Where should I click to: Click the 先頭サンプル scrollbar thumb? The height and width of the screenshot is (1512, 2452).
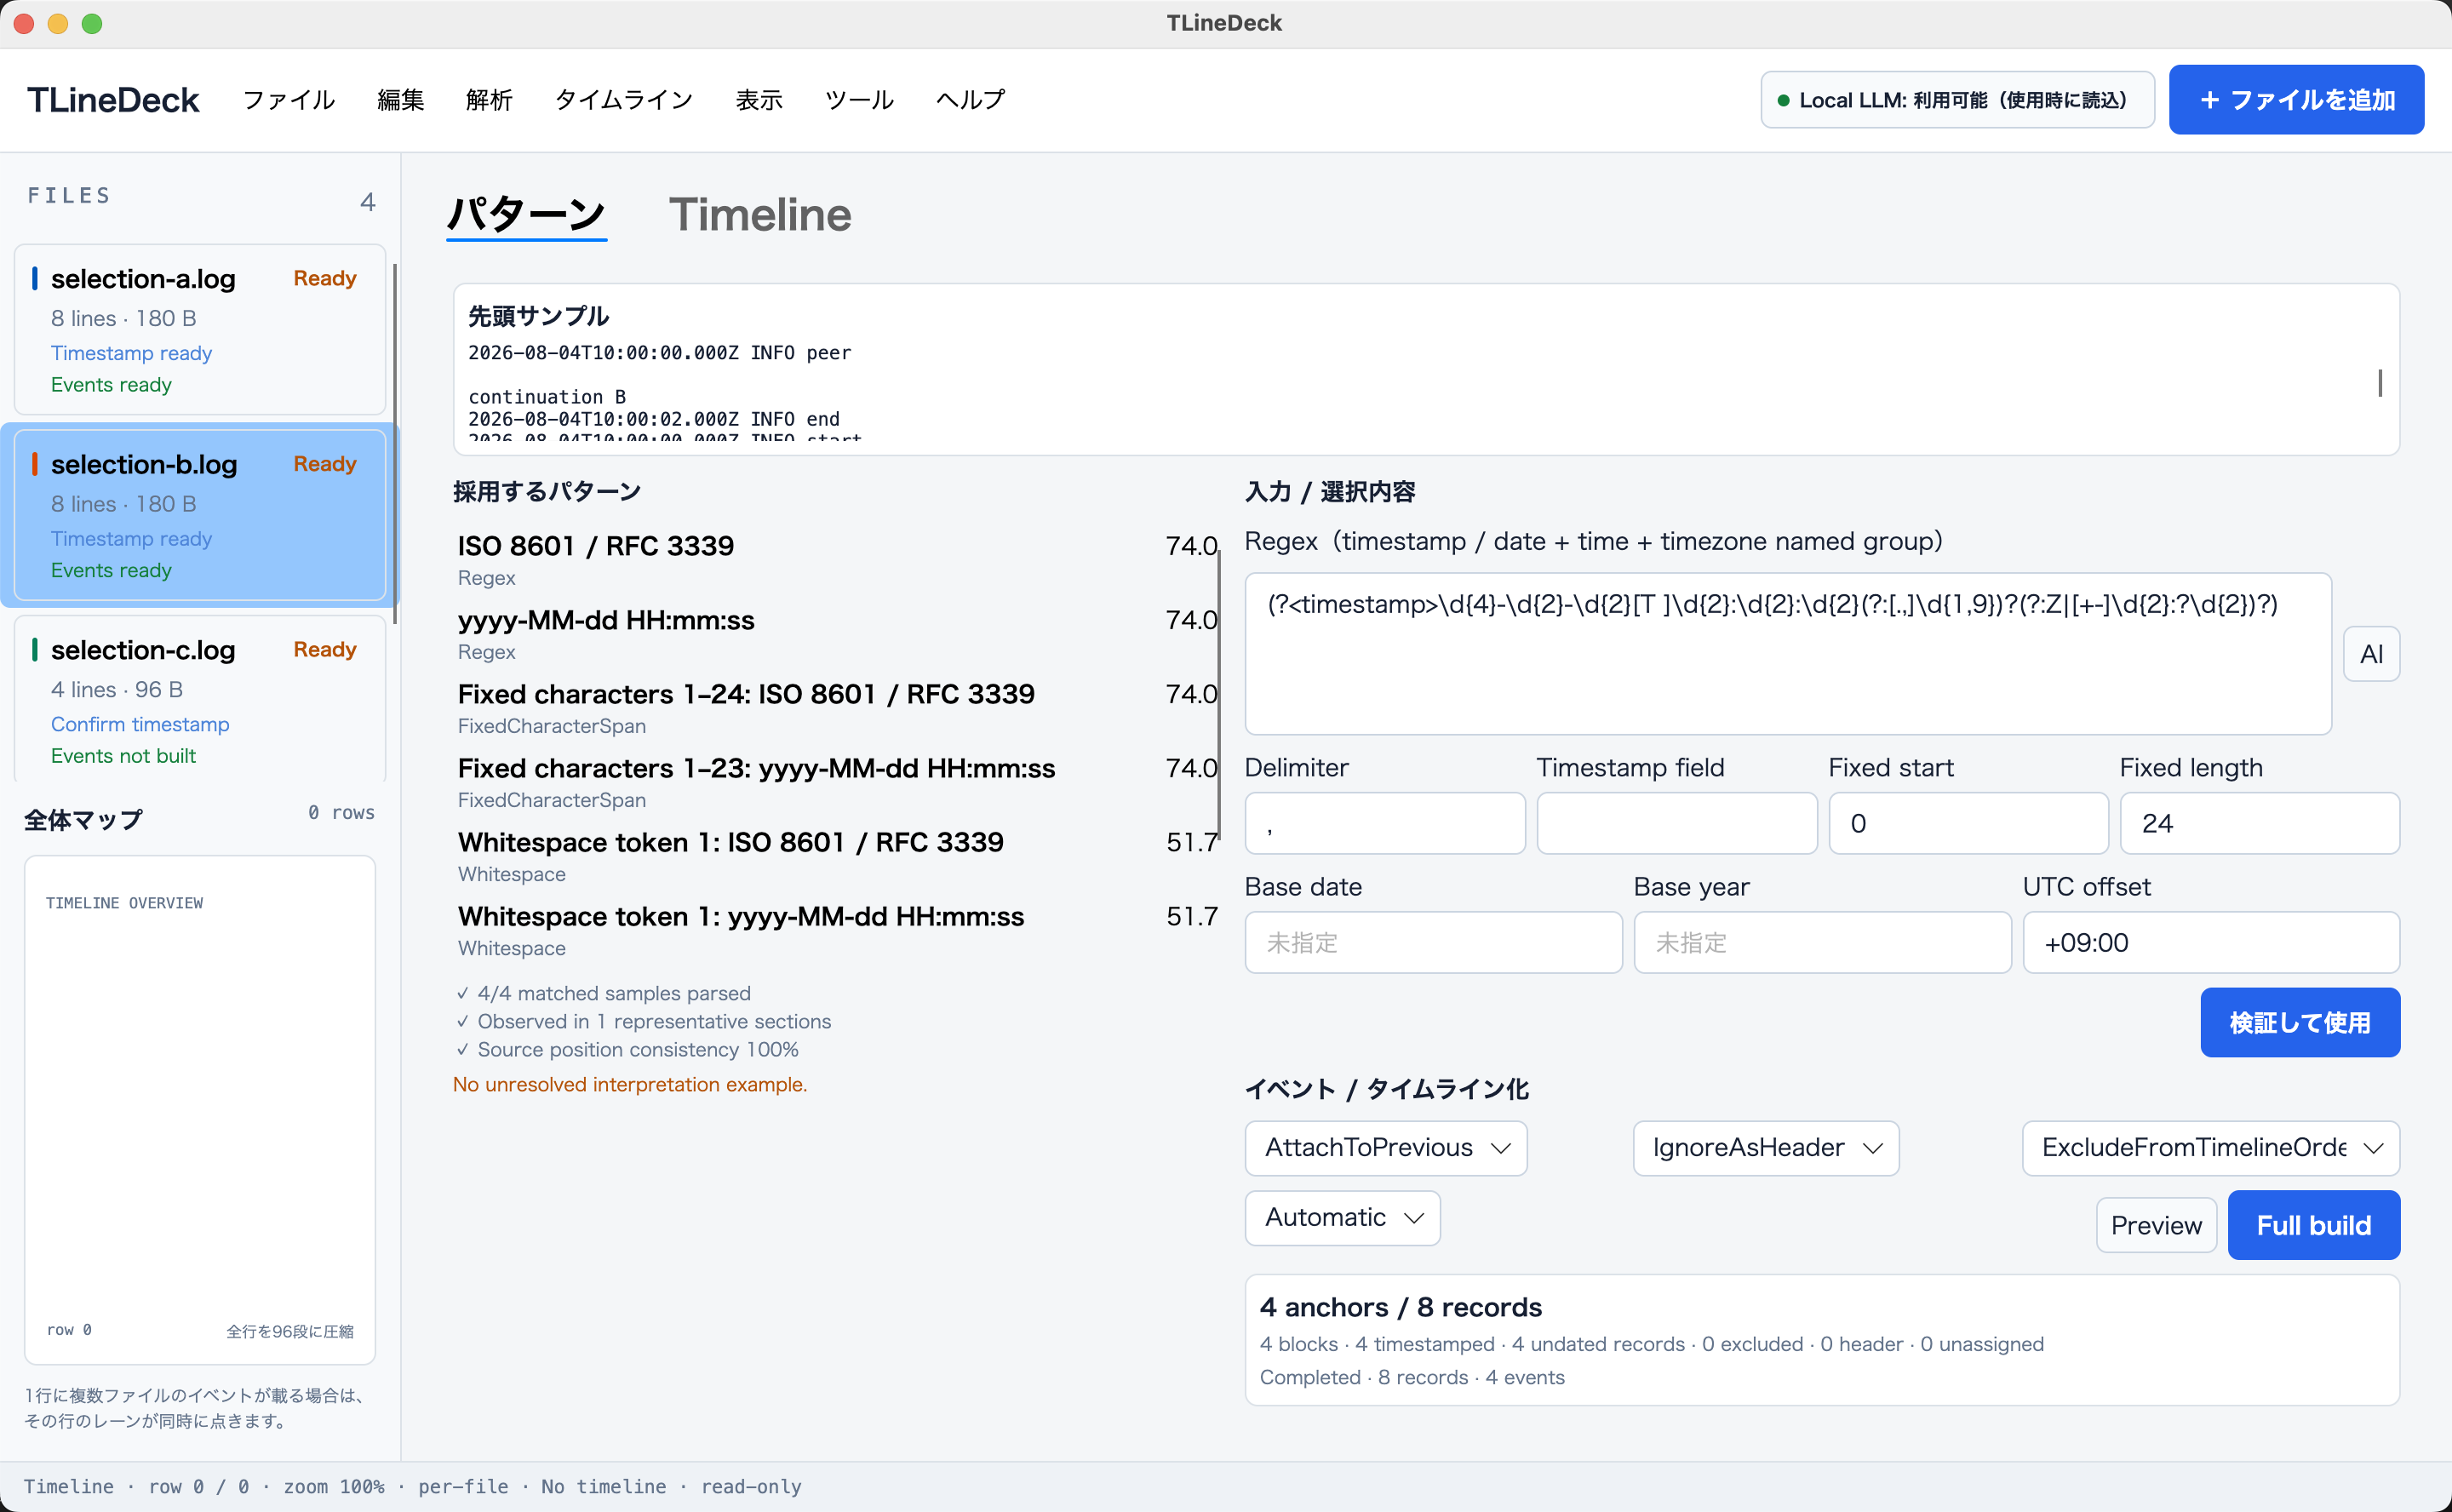point(2380,382)
